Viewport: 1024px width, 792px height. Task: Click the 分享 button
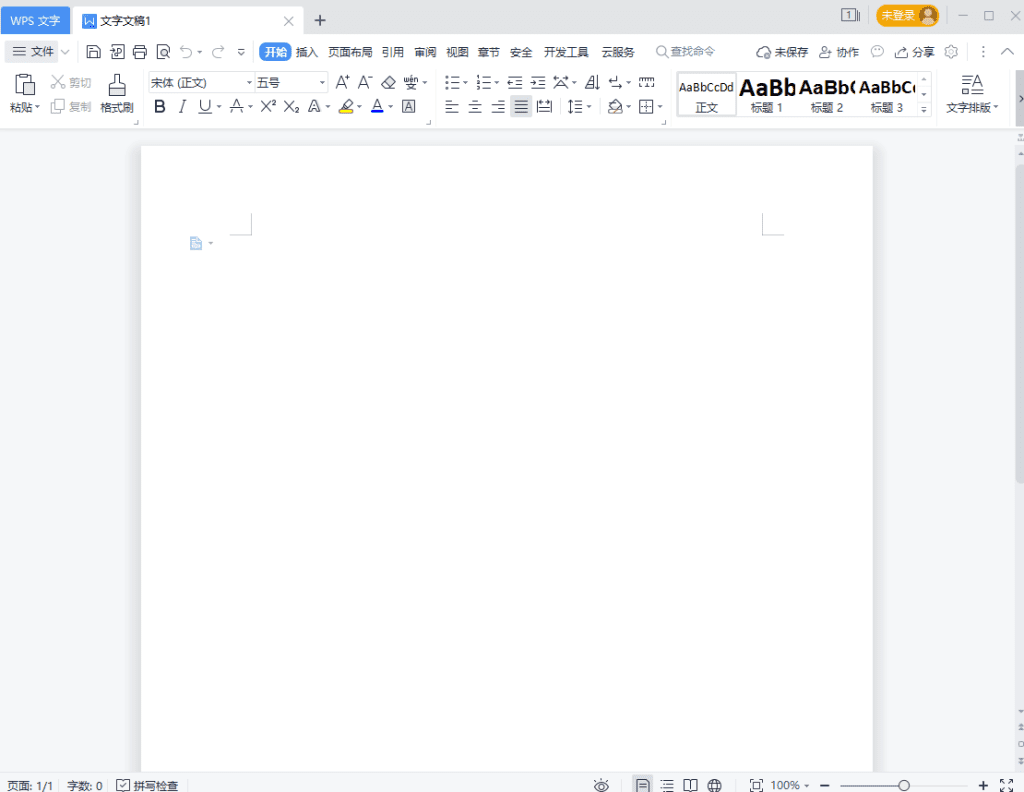click(x=914, y=51)
